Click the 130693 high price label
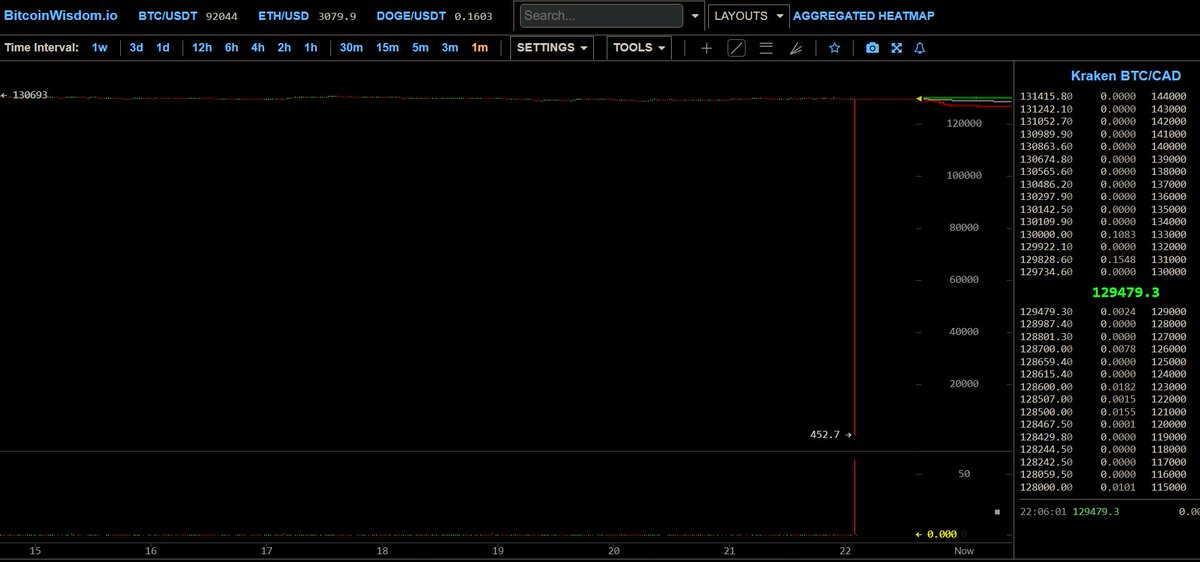1200x562 pixels. tap(30, 95)
